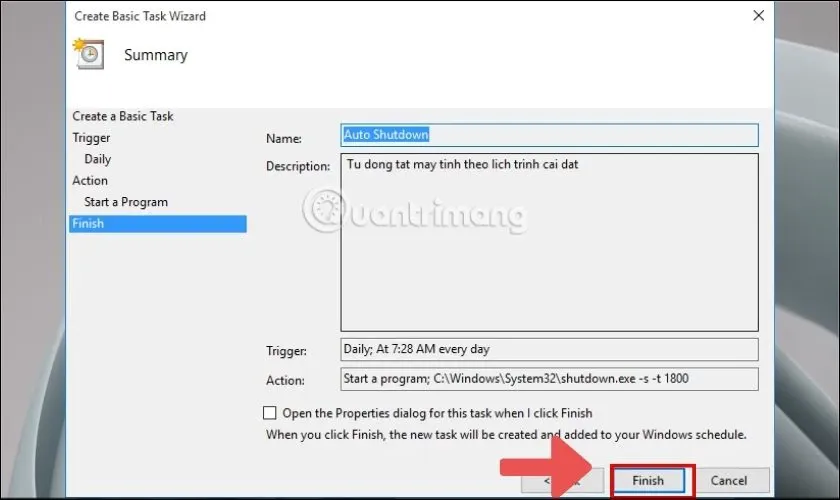Select the Create a Basic Task step
Viewport: 840px width, 500px height.
(123, 116)
